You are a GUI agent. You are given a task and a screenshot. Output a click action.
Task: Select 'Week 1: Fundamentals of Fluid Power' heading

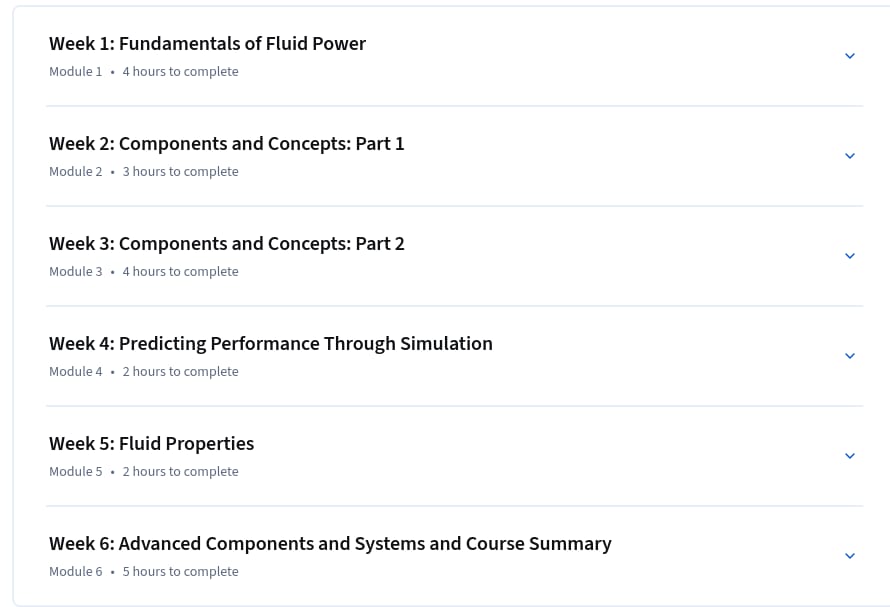tap(207, 44)
